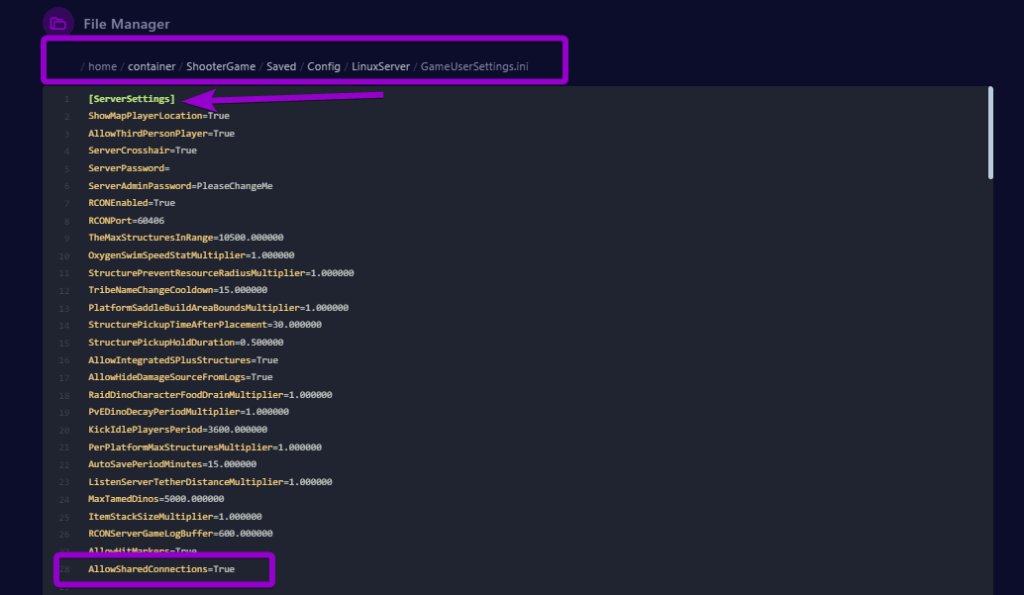Image resolution: width=1024 pixels, height=595 pixels.
Task: Click the [ServerSettings] header line
Action: [x=131, y=99]
